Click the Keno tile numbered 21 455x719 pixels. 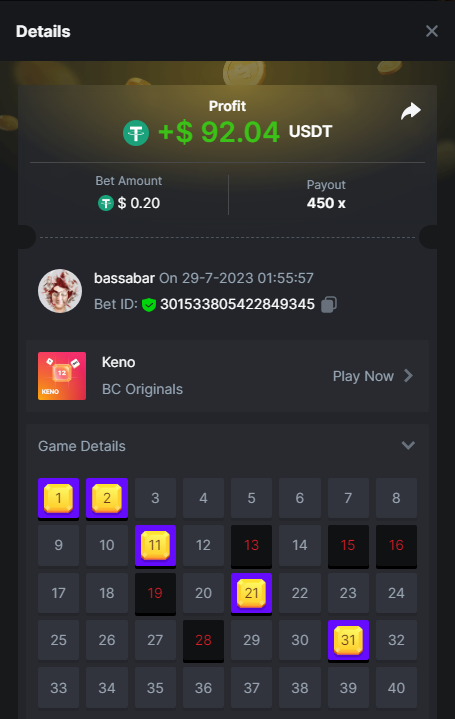251,594
